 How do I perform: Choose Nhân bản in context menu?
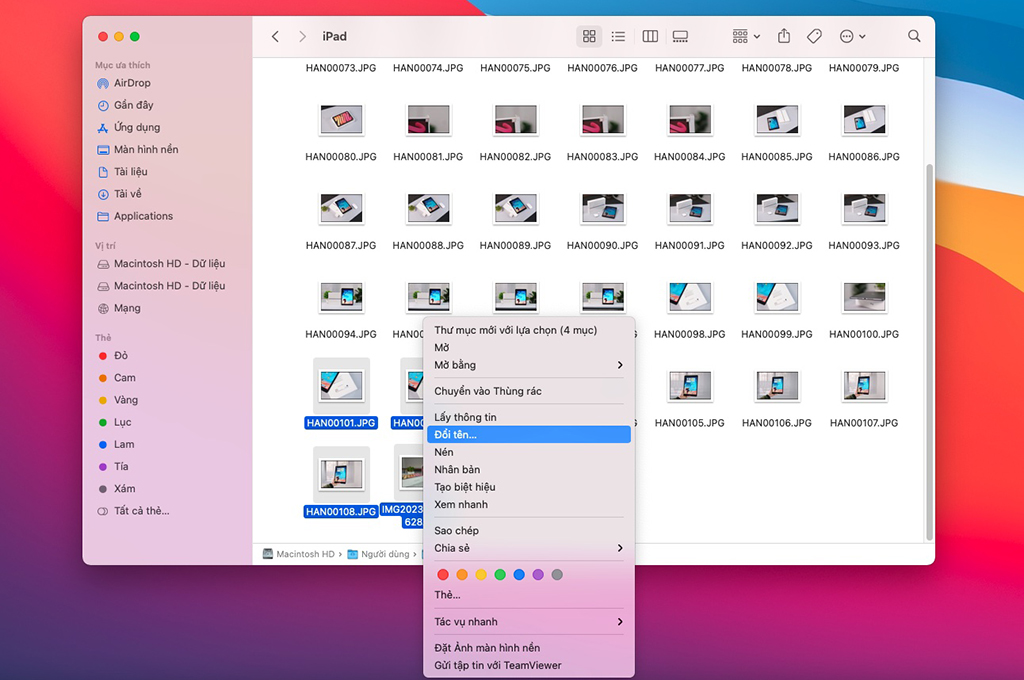pos(529,470)
